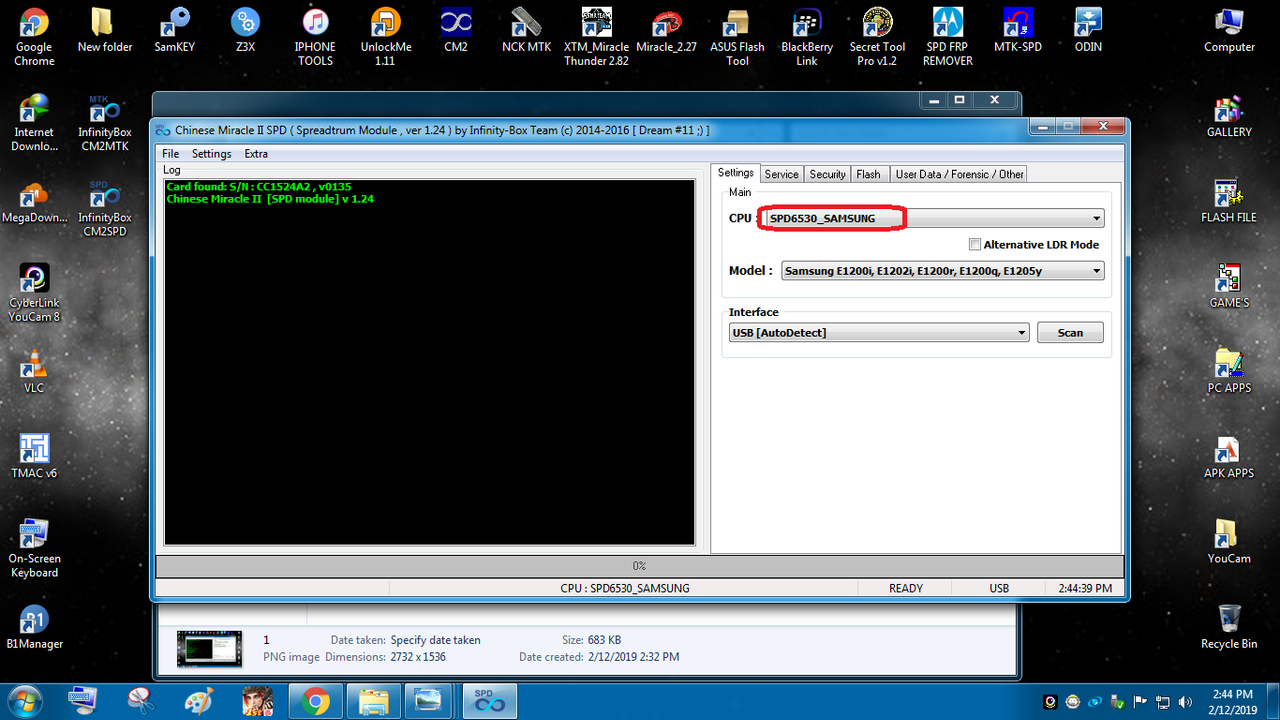1280x720 pixels.
Task: Click the READY status bar entry
Action: [906, 589]
